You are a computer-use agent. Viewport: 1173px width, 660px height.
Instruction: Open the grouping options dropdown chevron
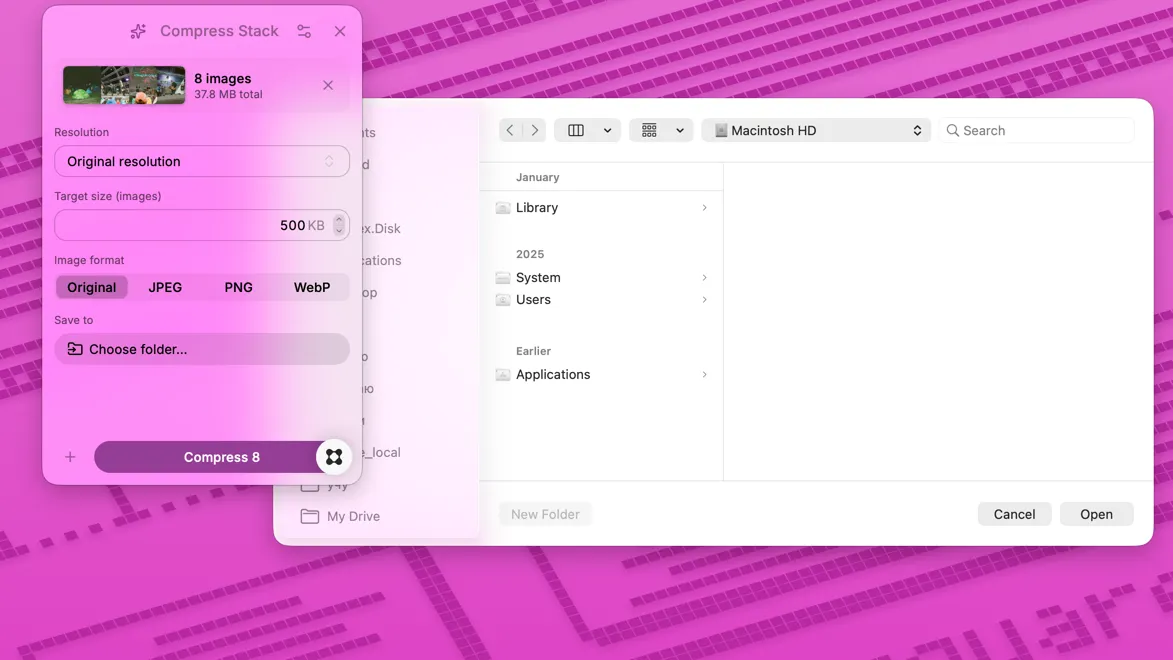(x=680, y=130)
